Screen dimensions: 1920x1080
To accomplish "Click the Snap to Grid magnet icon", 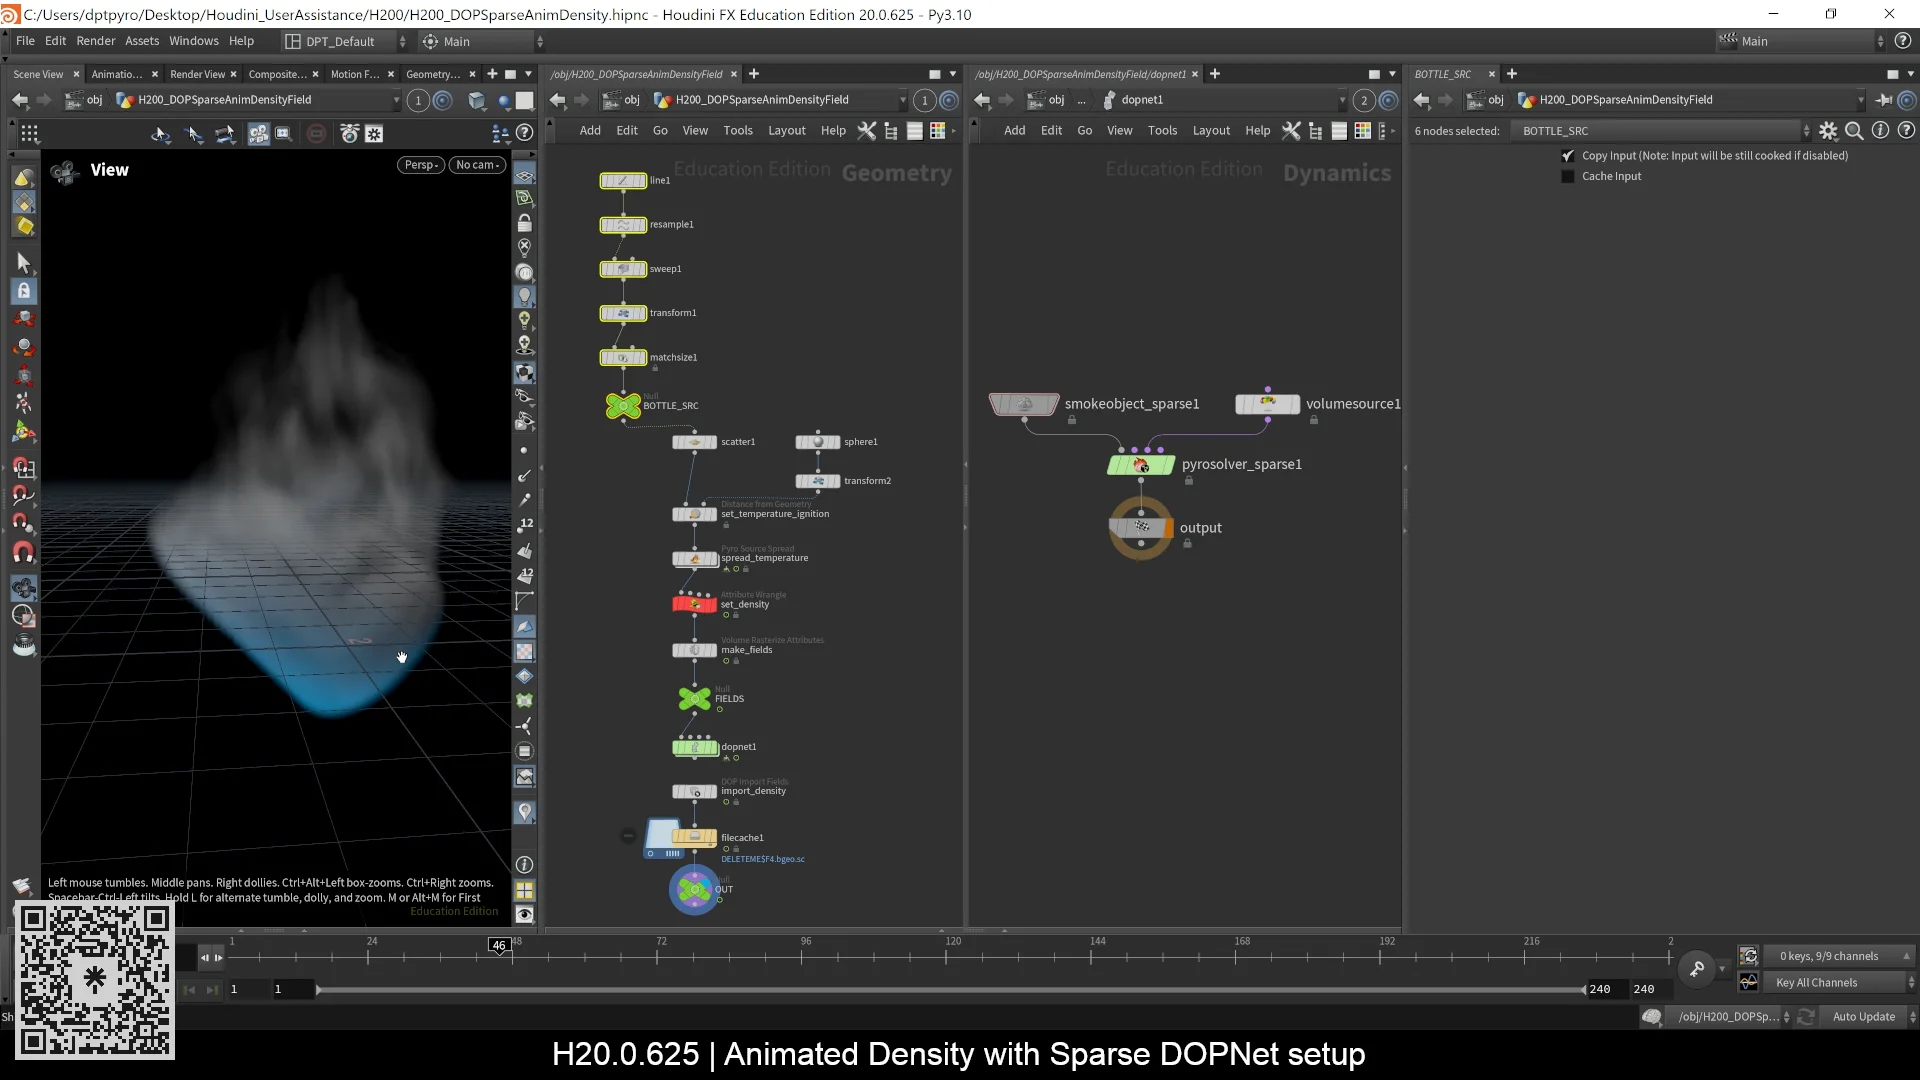I will click(x=25, y=468).
